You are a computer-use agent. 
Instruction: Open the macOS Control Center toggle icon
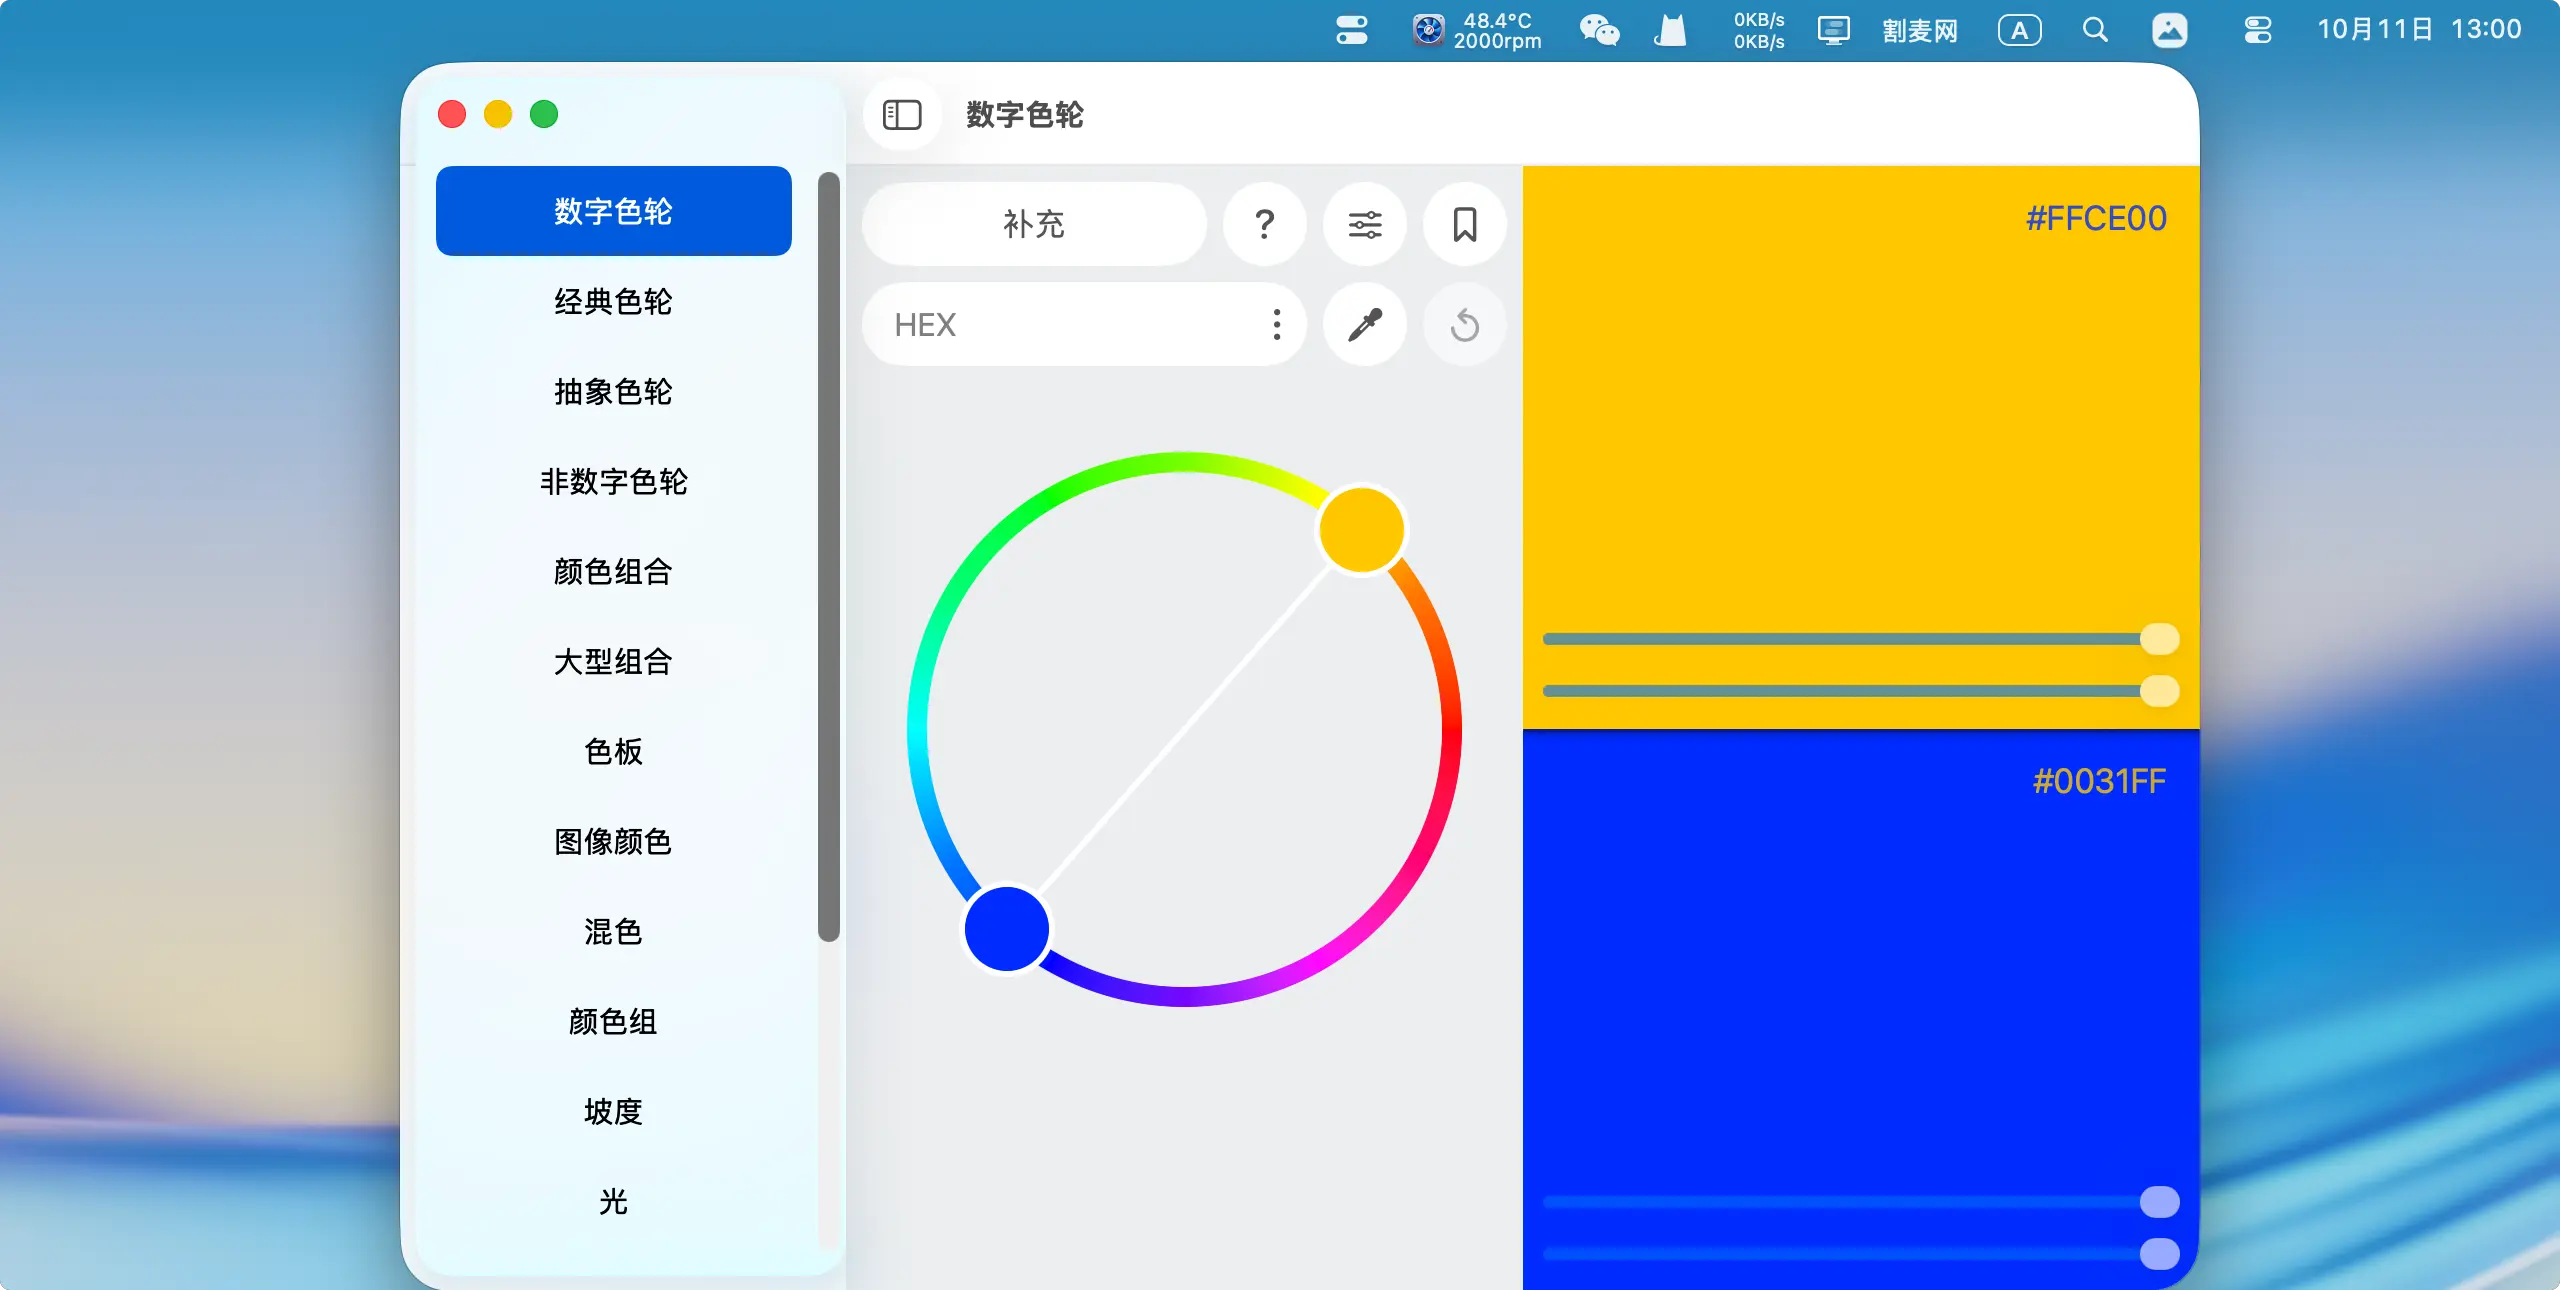[x=2257, y=30]
